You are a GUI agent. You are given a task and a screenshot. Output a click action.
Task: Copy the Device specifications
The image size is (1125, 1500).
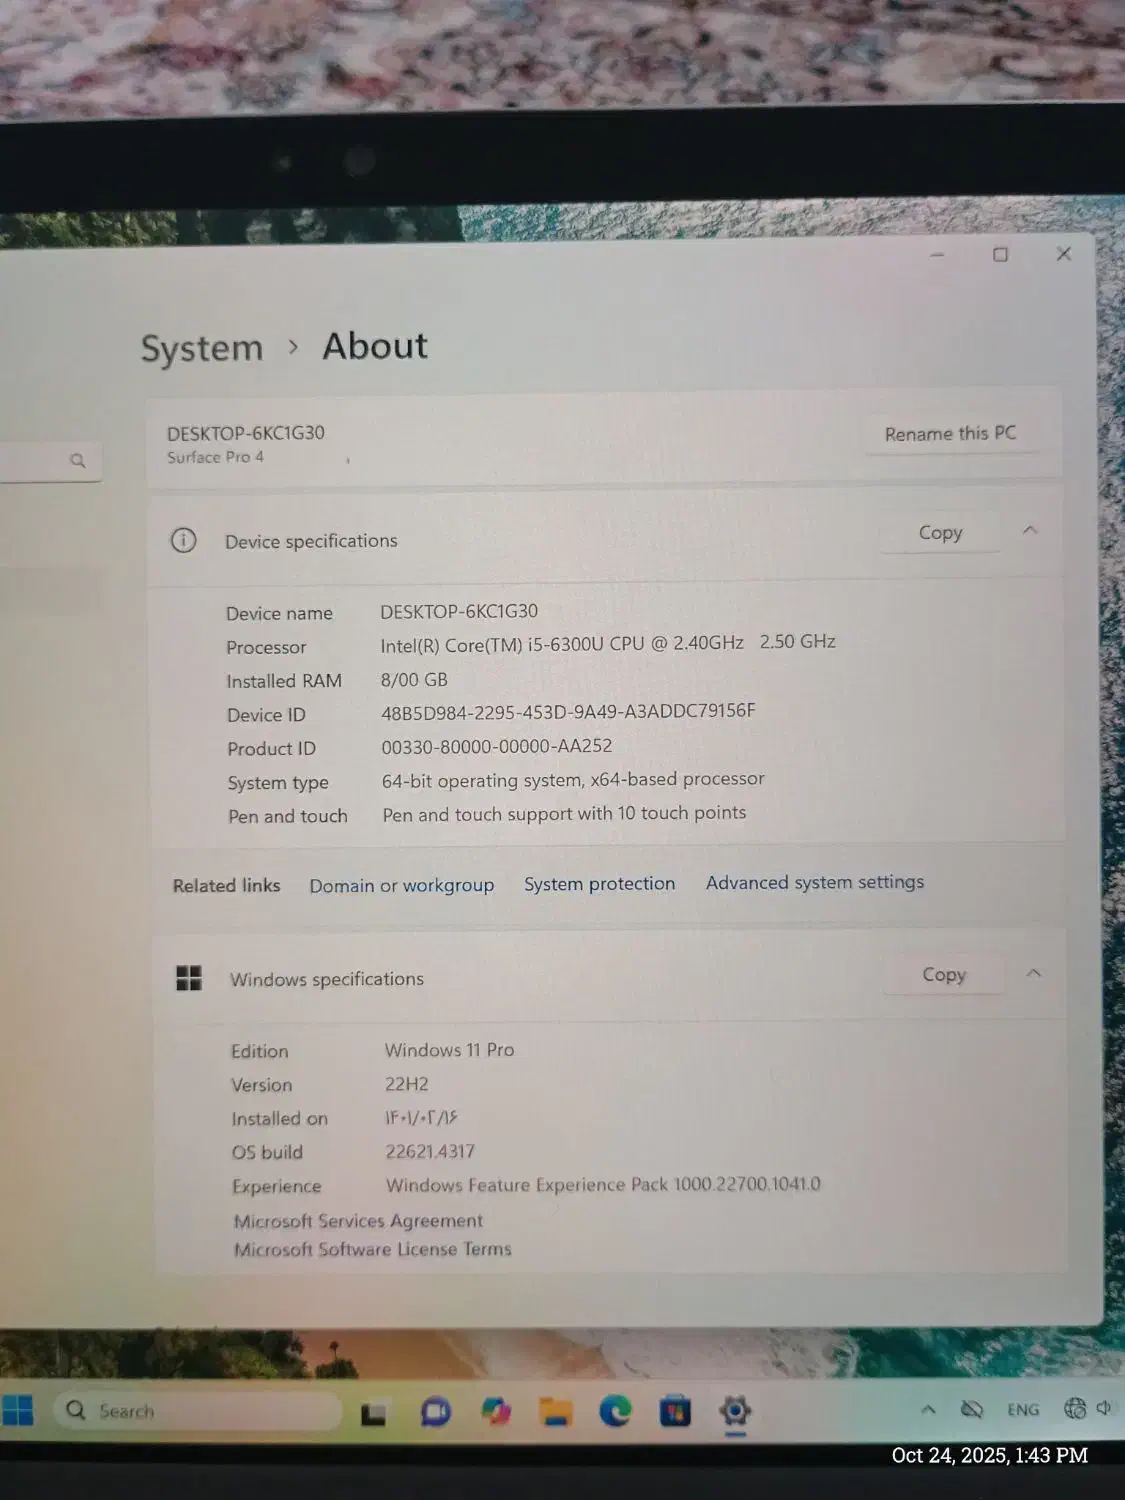coord(940,533)
